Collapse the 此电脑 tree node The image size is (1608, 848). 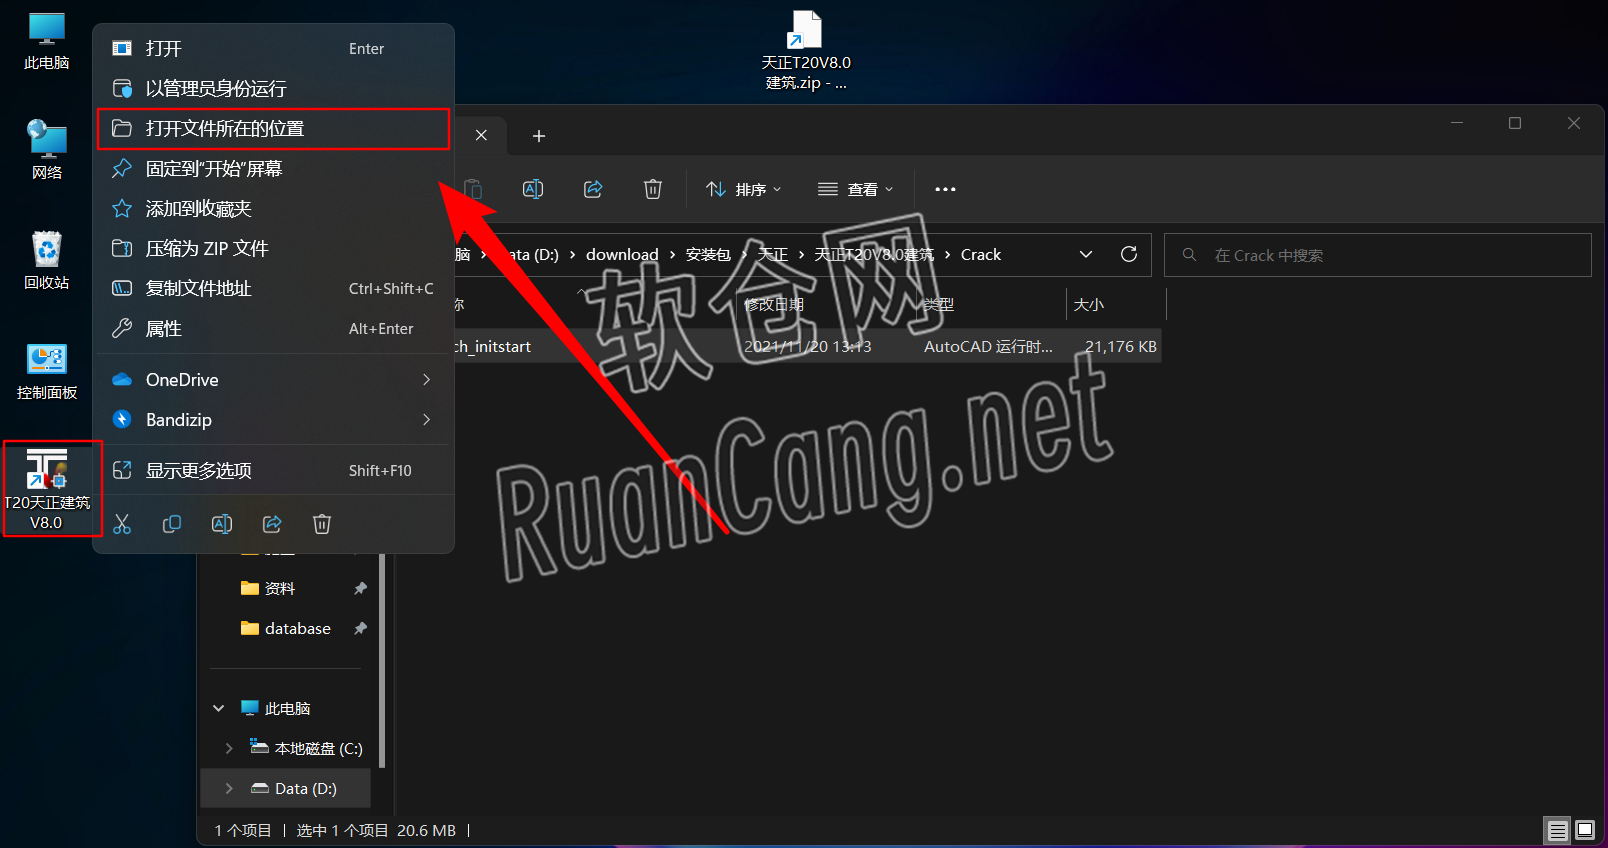click(219, 708)
